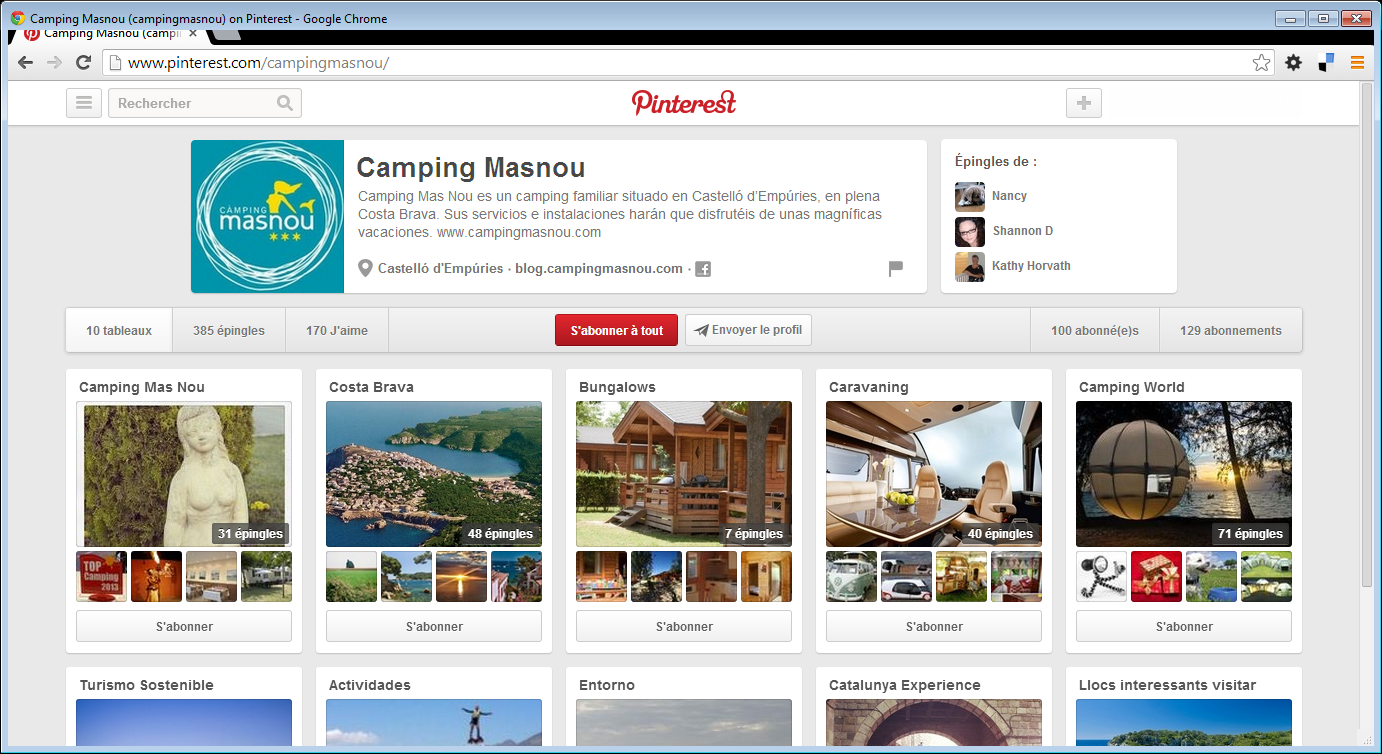The image size is (1382, 754).
Task: Subscribe to the Costa Brava board
Action: [x=434, y=627]
